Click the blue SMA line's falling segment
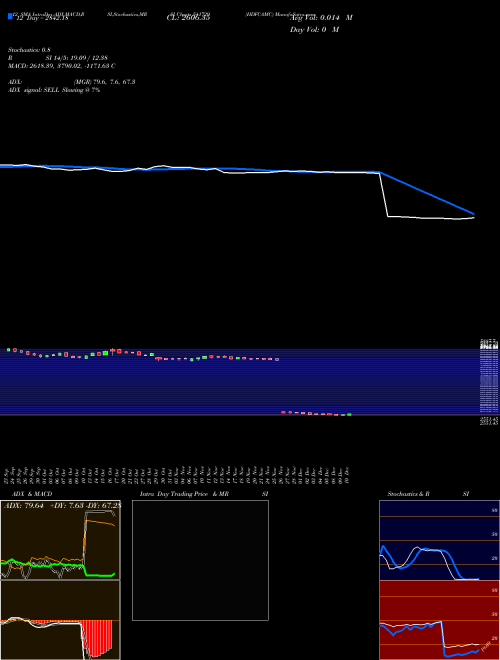The image size is (500, 660). tap(427, 193)
